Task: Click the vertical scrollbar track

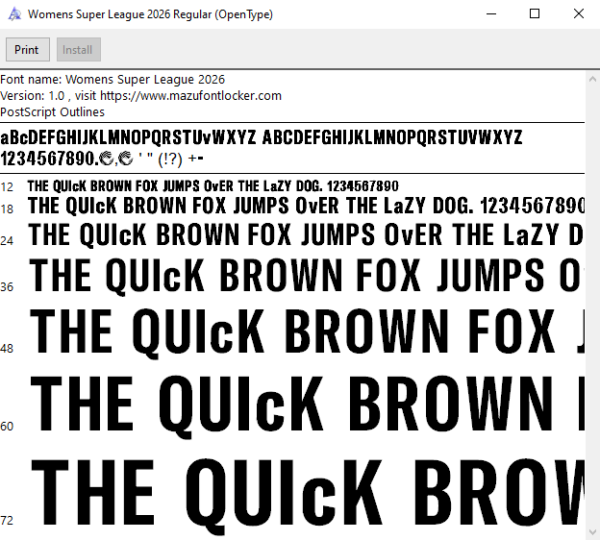Action: pos(592,305)
